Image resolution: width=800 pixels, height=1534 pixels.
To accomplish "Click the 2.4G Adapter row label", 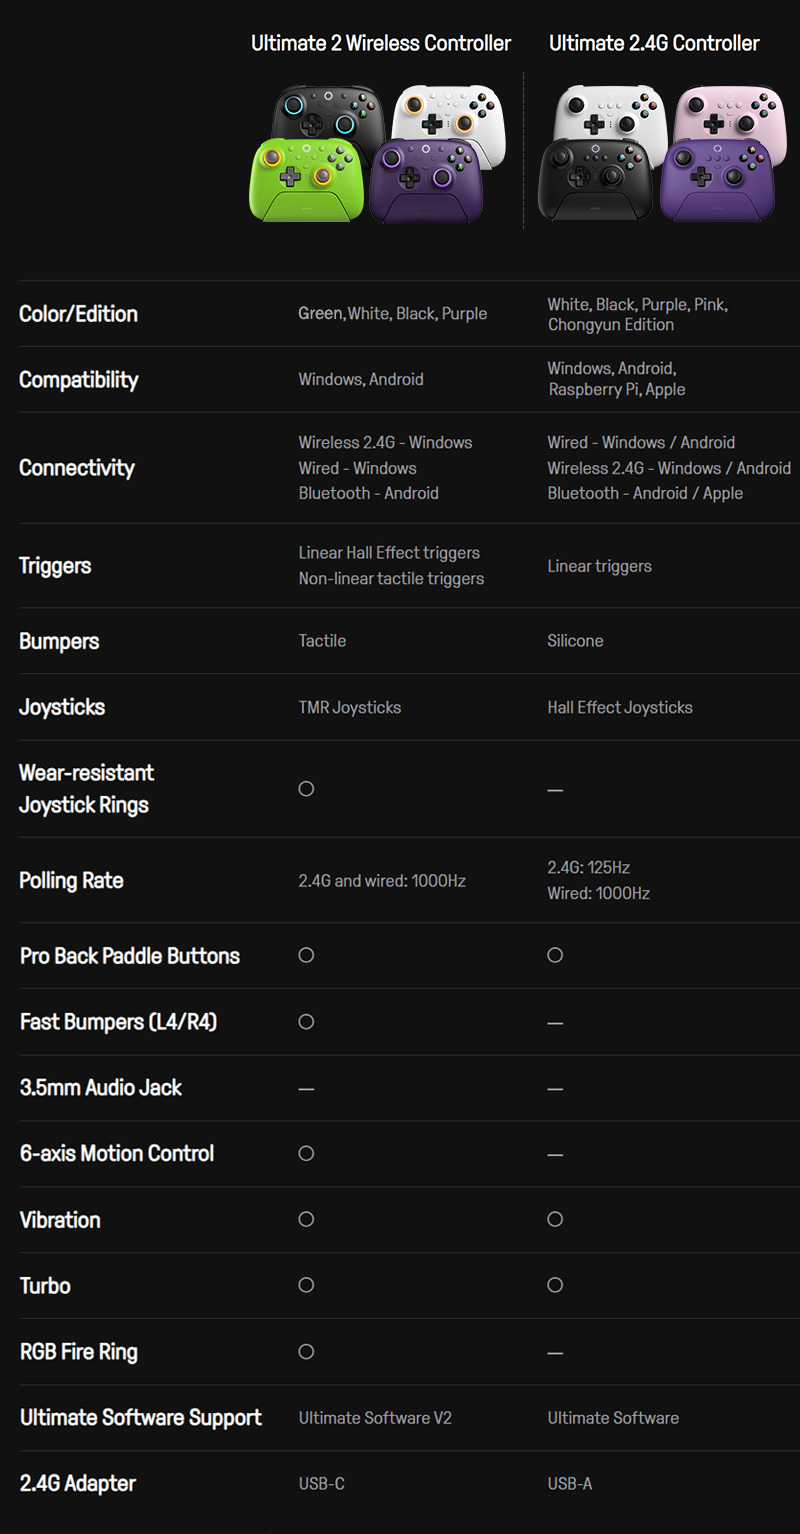I will 78,1484.
